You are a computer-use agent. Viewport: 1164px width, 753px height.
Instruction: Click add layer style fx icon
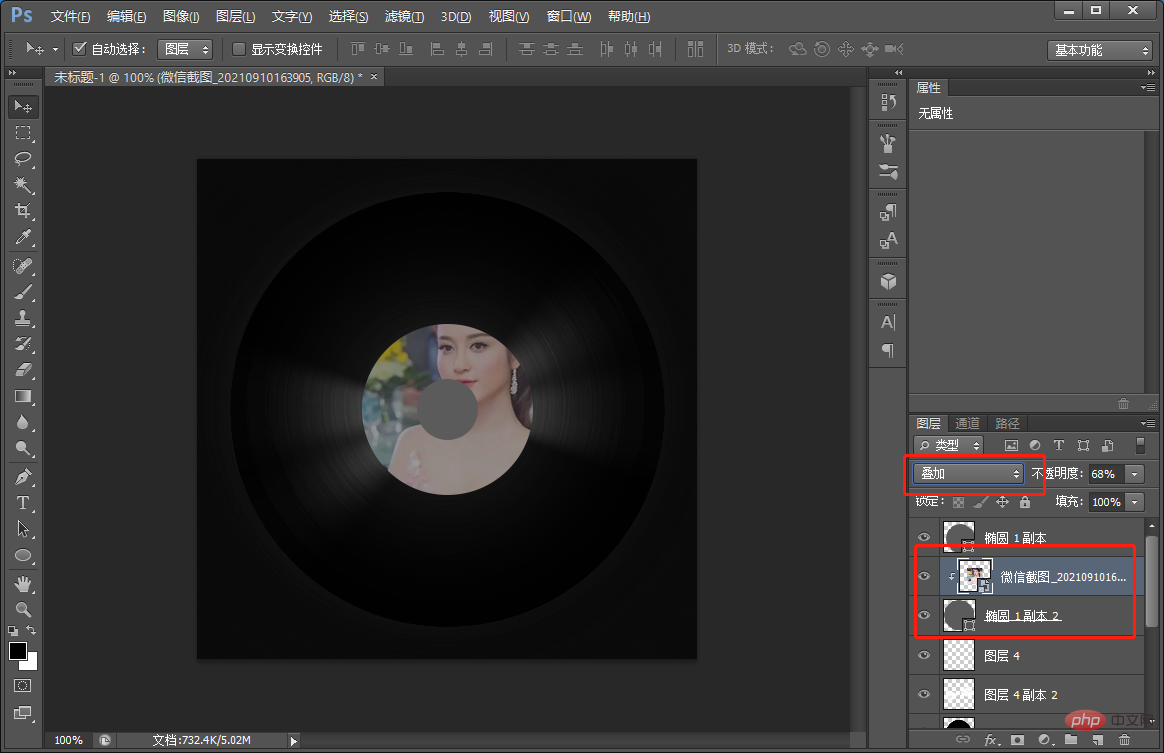click(990, 740)
